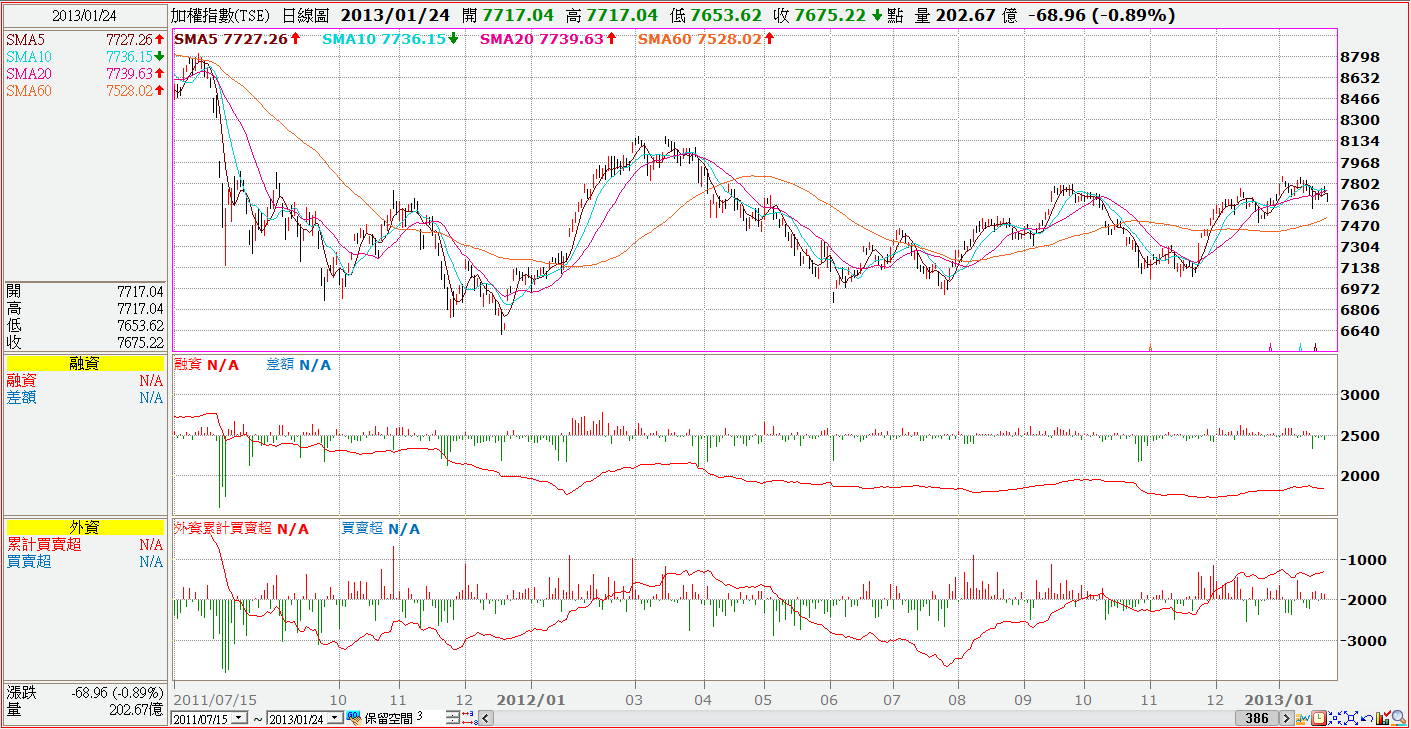Click the magnifying glass zoom icon
The width and height of the screenshot is (1411, 729).
pyautogui.click(x=1399, y=718)
